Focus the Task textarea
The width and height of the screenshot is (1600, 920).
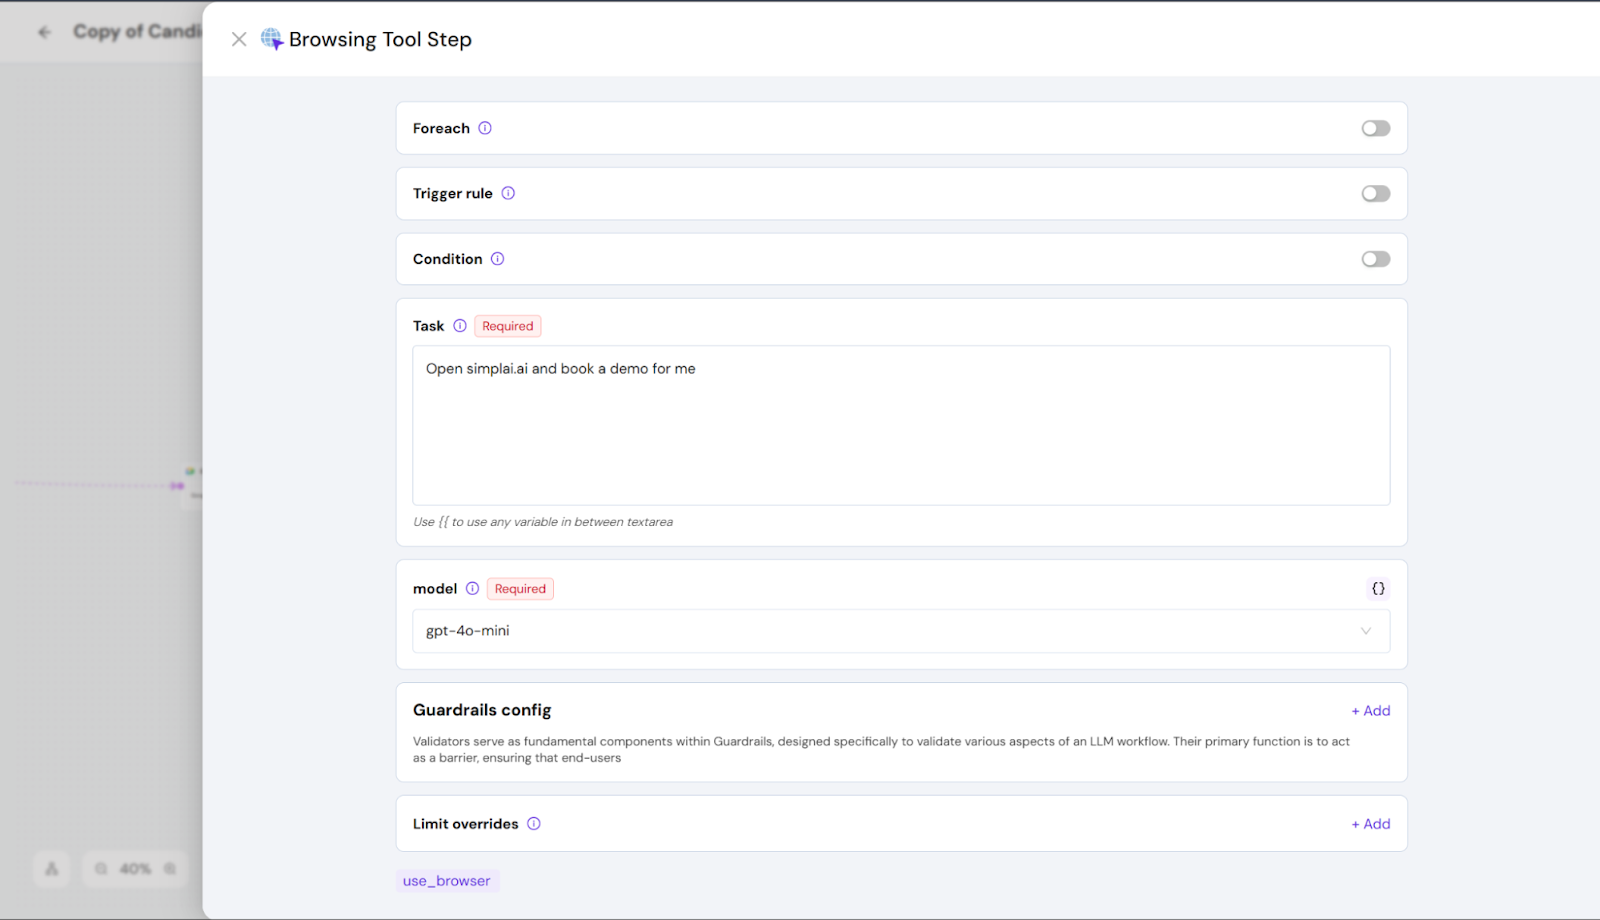tap(901, 425)
